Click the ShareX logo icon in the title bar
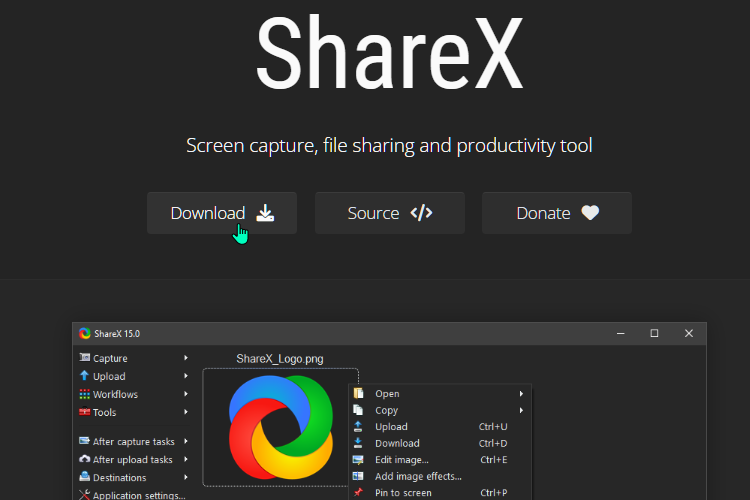Viewport: 750px width, 500px height. click(x=85, y=333)
